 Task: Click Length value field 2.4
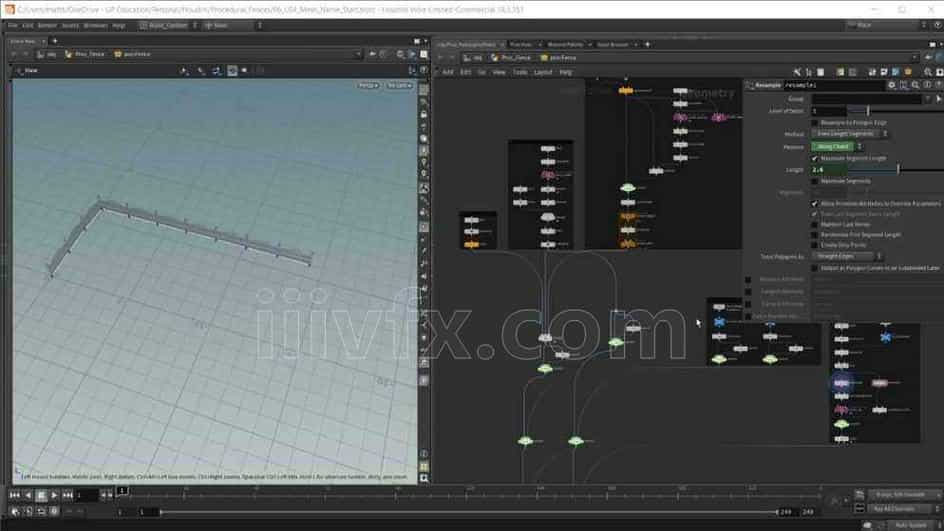(x=828, y=170)
